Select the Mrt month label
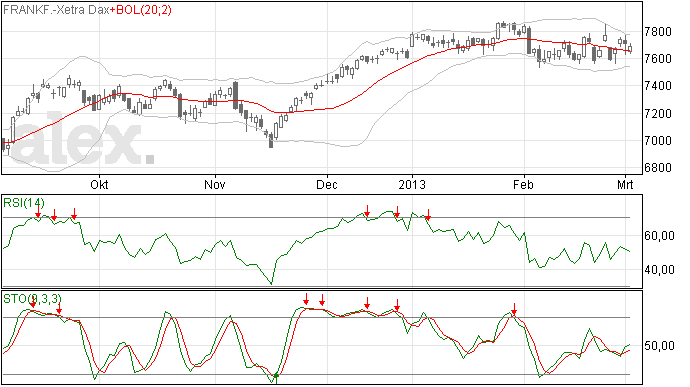Viewport: 690px width, 387px height. click(x=625, y=184)
